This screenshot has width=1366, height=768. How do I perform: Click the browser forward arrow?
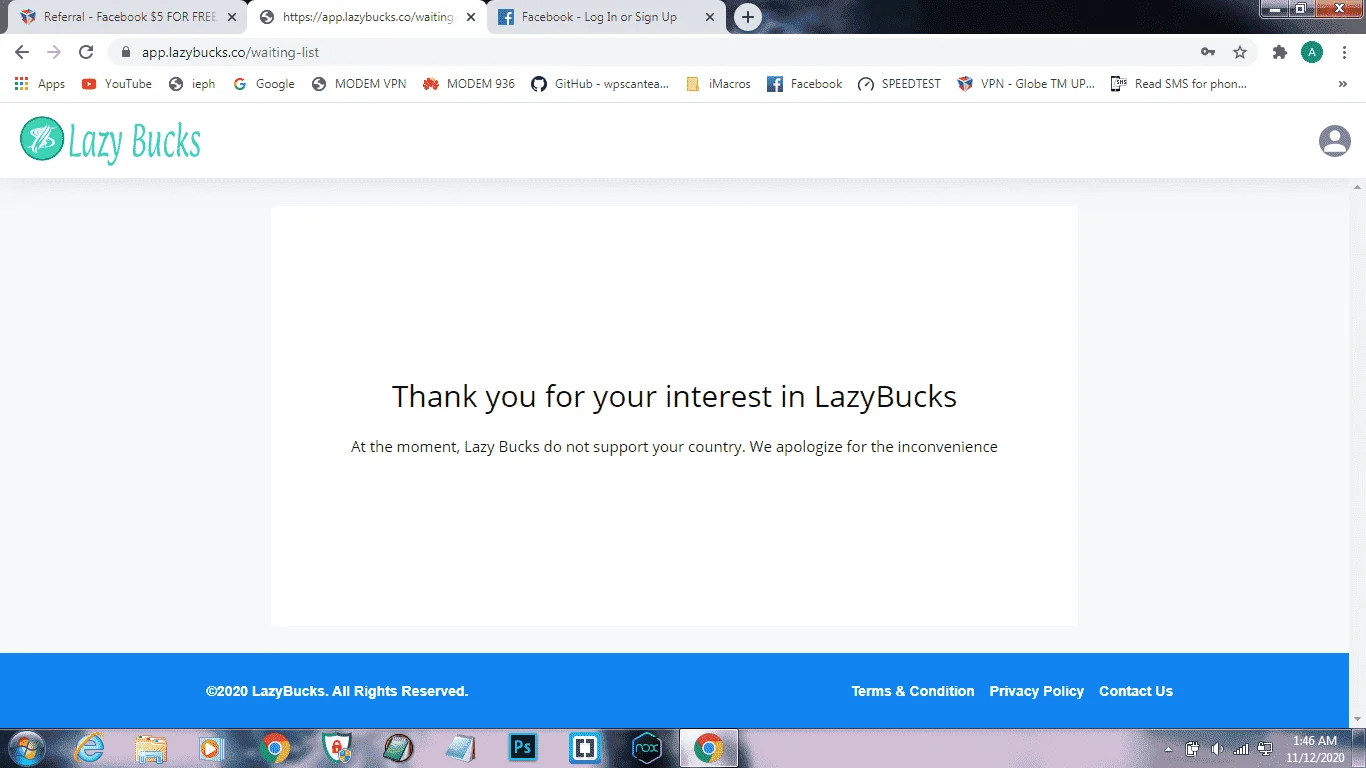pos(54,52)
